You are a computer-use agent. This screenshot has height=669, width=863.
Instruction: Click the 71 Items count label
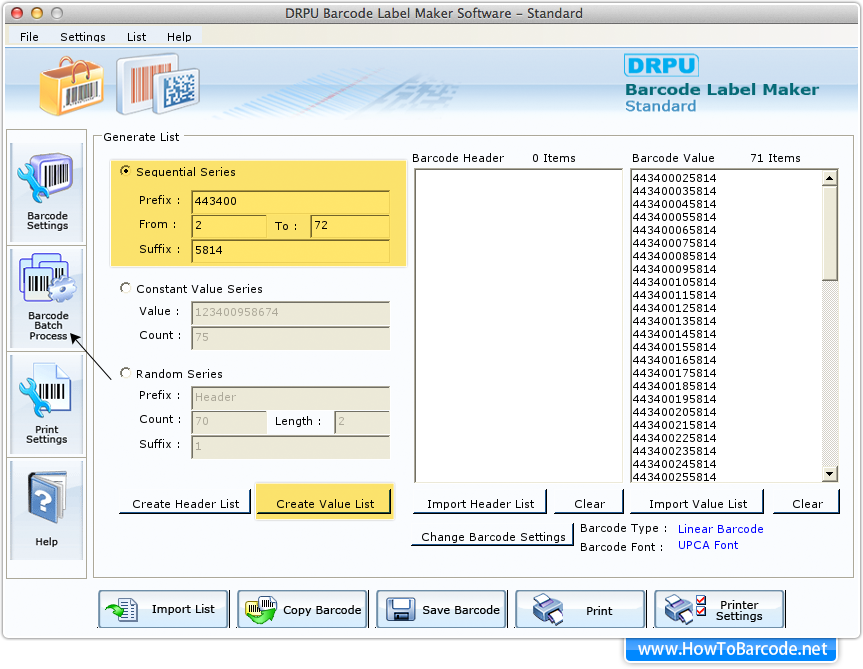[775, 158]
